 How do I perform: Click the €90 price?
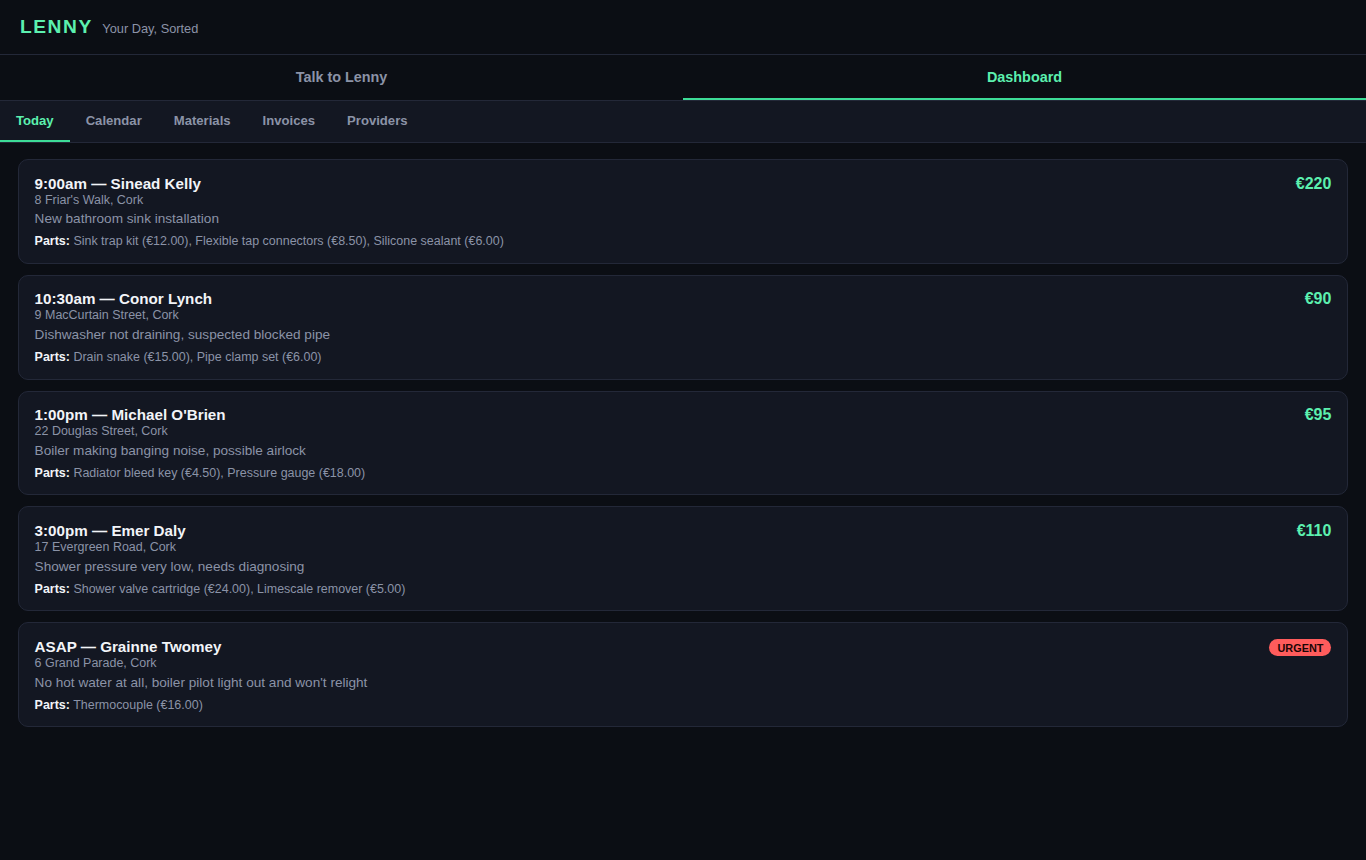point(1318,299)
